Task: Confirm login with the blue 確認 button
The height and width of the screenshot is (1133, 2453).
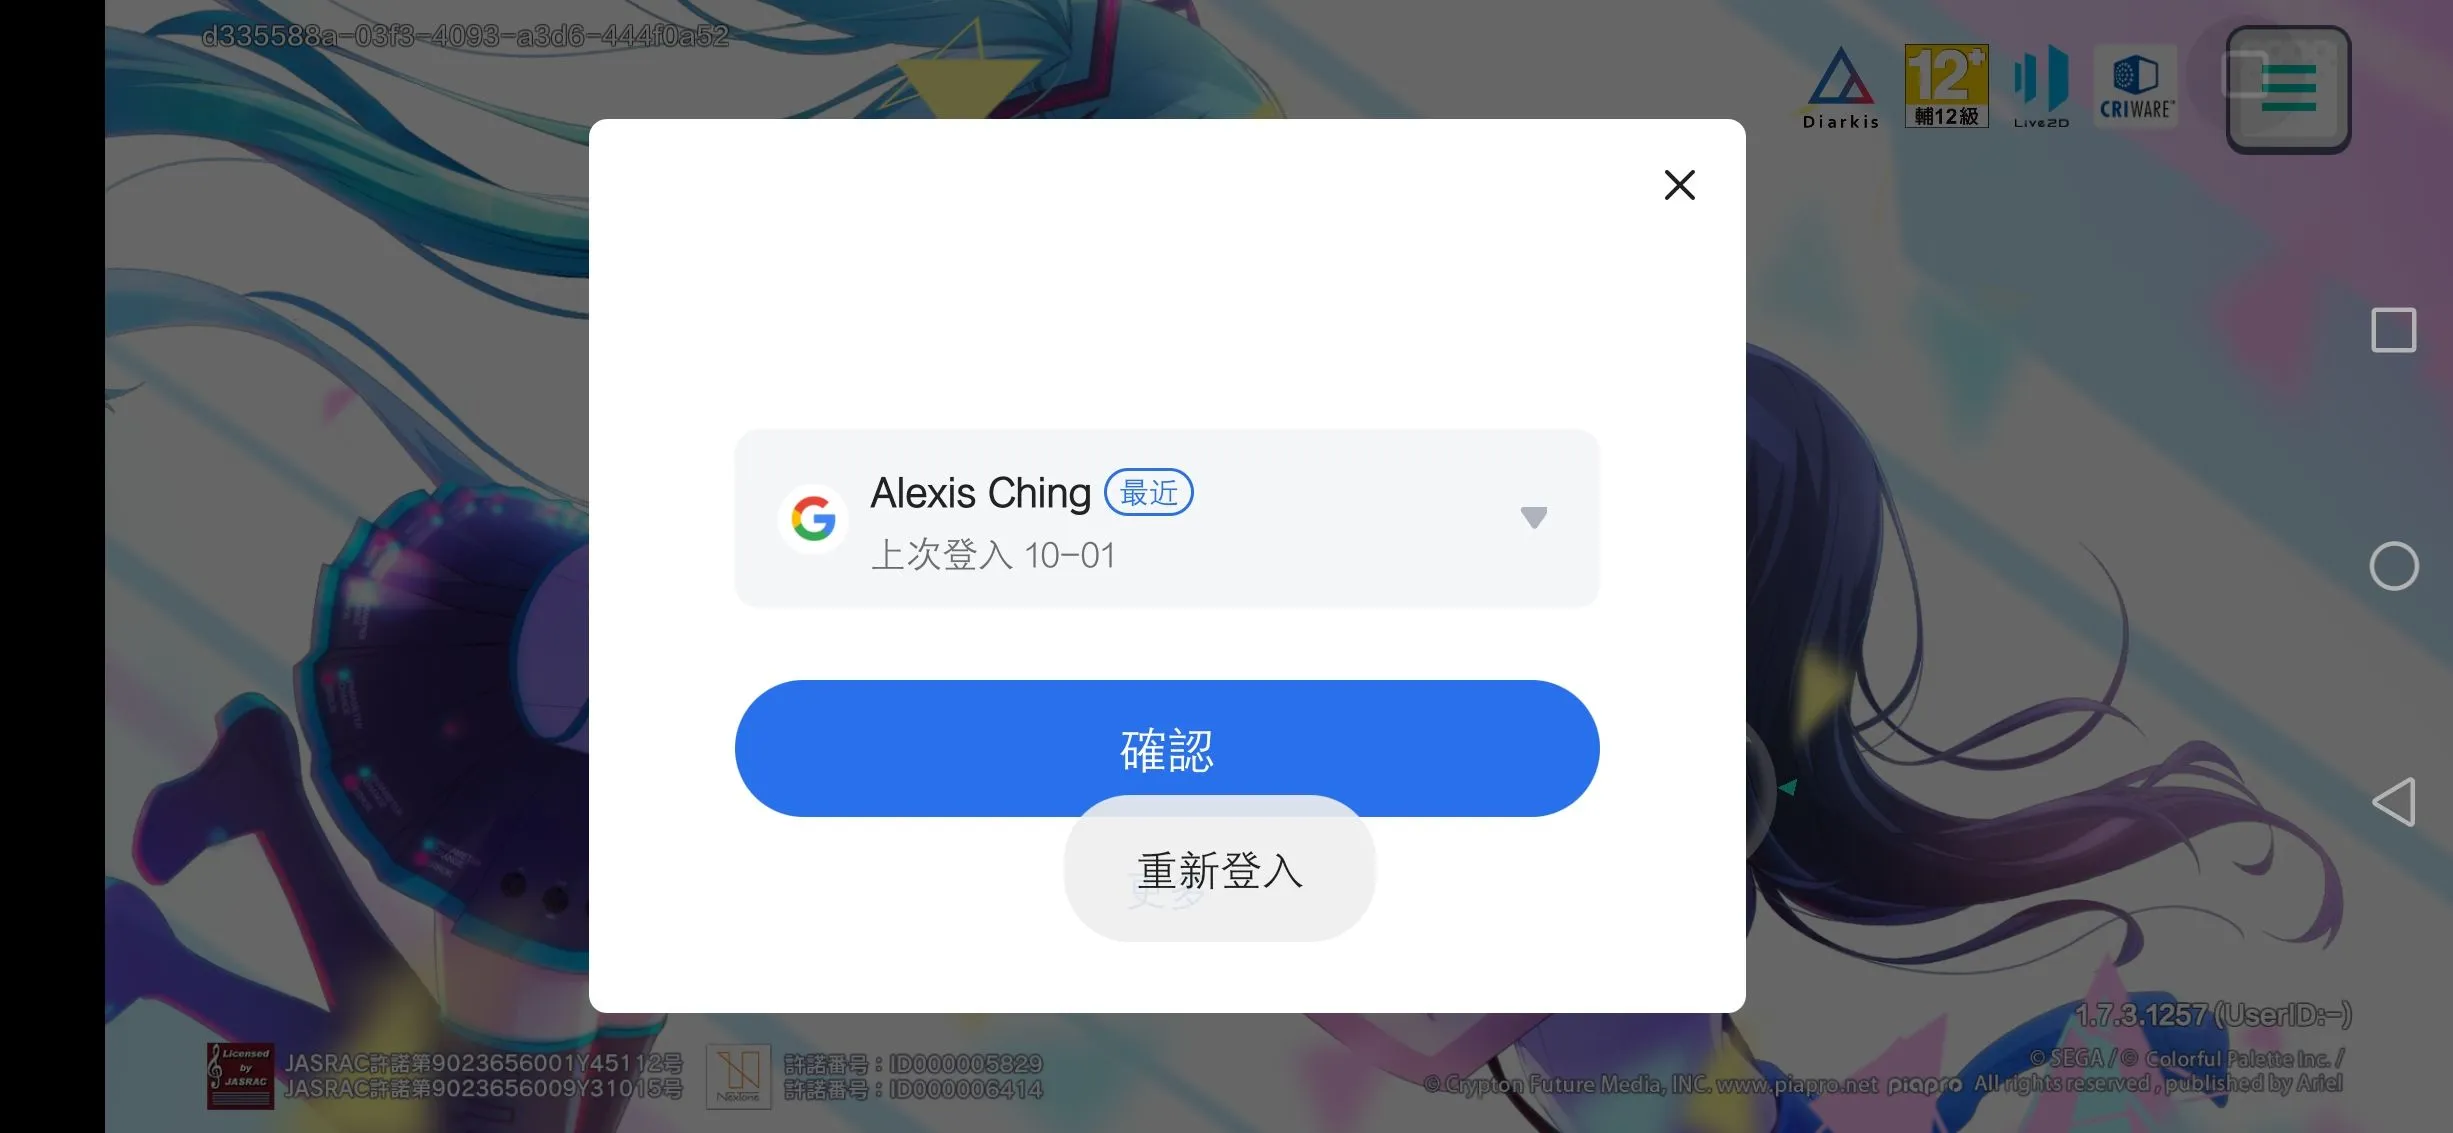Action: 1166,749
